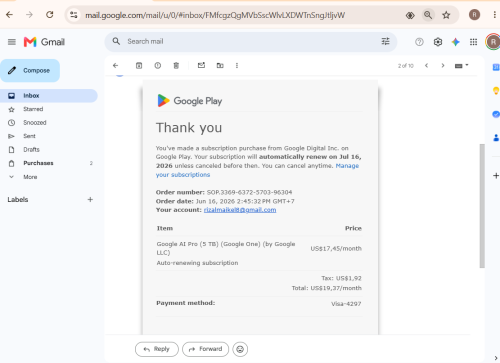Select payment method Visa-4297 text
Viewport: 500px width, 363px height.
pyautogui.click(x=346, y=304)
